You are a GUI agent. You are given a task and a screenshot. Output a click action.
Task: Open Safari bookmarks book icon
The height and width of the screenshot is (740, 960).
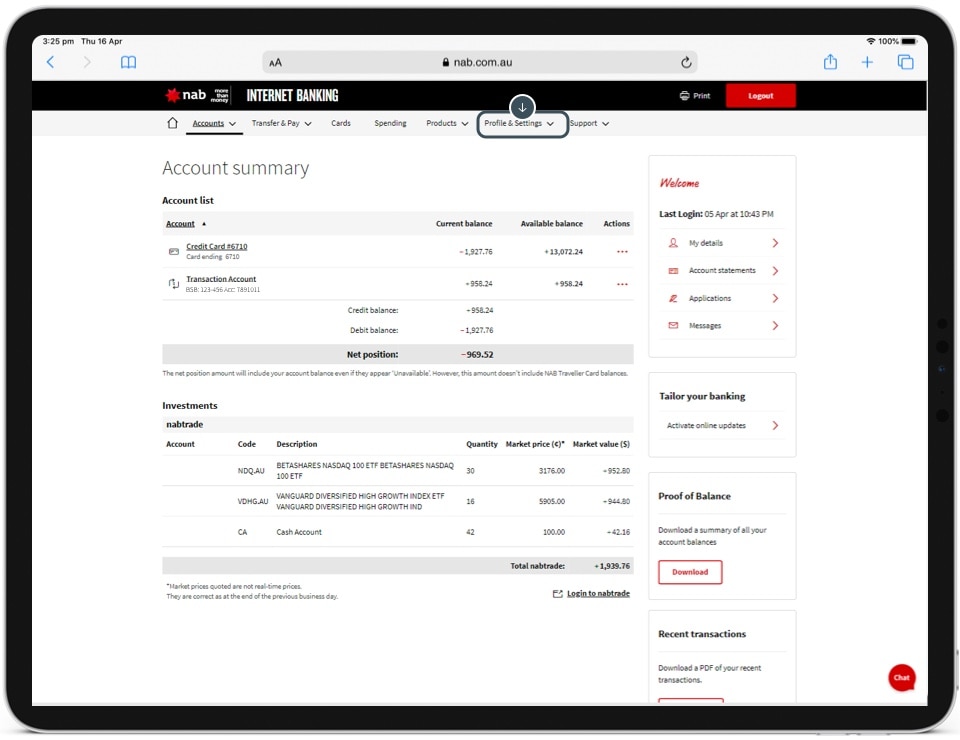coord(128,62)
